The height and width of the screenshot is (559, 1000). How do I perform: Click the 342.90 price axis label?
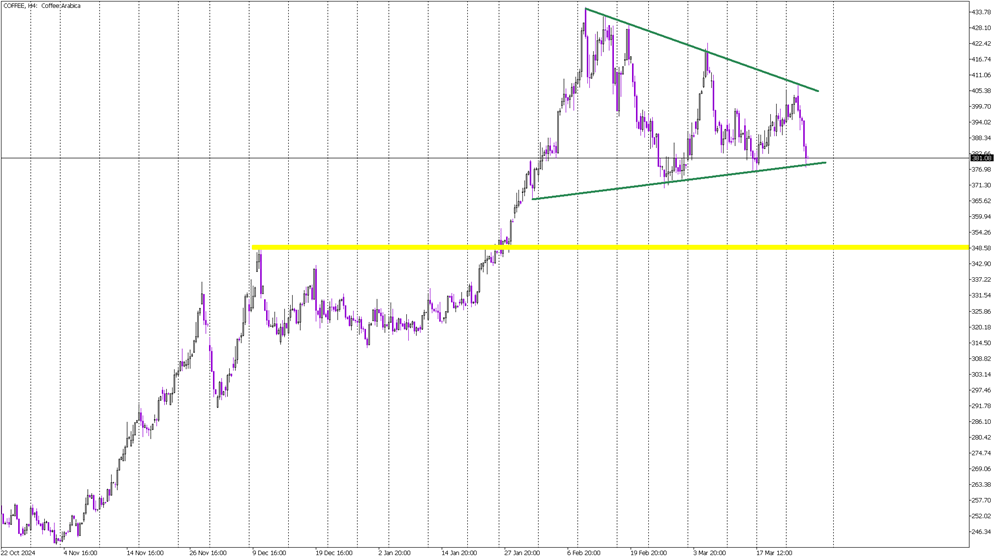pos(982,264)
